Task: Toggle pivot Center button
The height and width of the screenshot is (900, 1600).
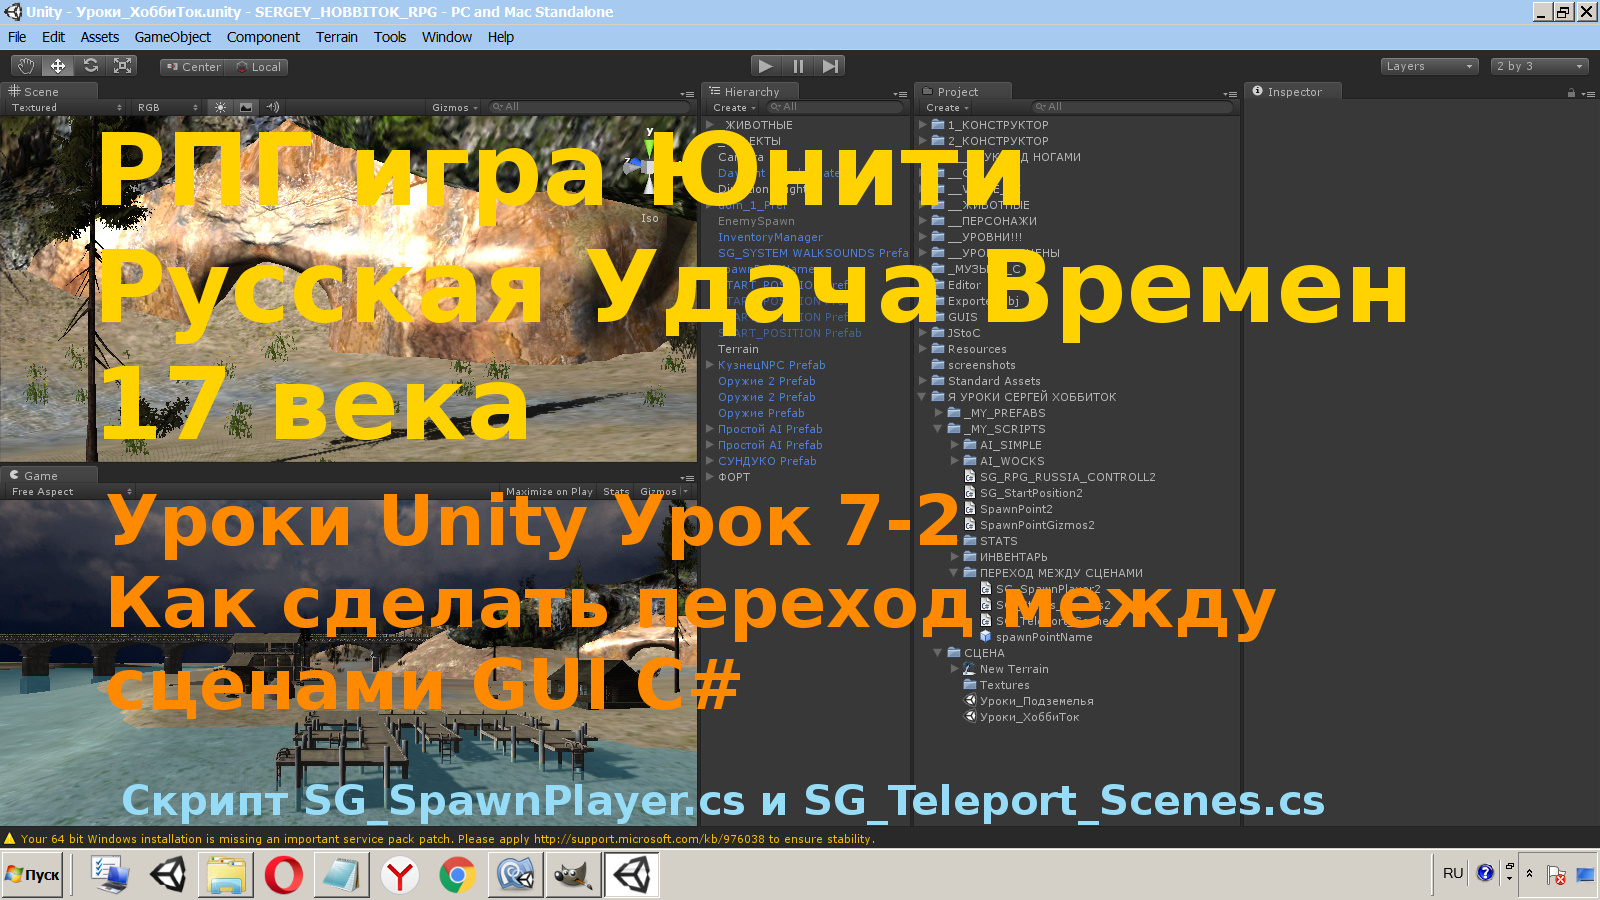Action: point(193,67)
